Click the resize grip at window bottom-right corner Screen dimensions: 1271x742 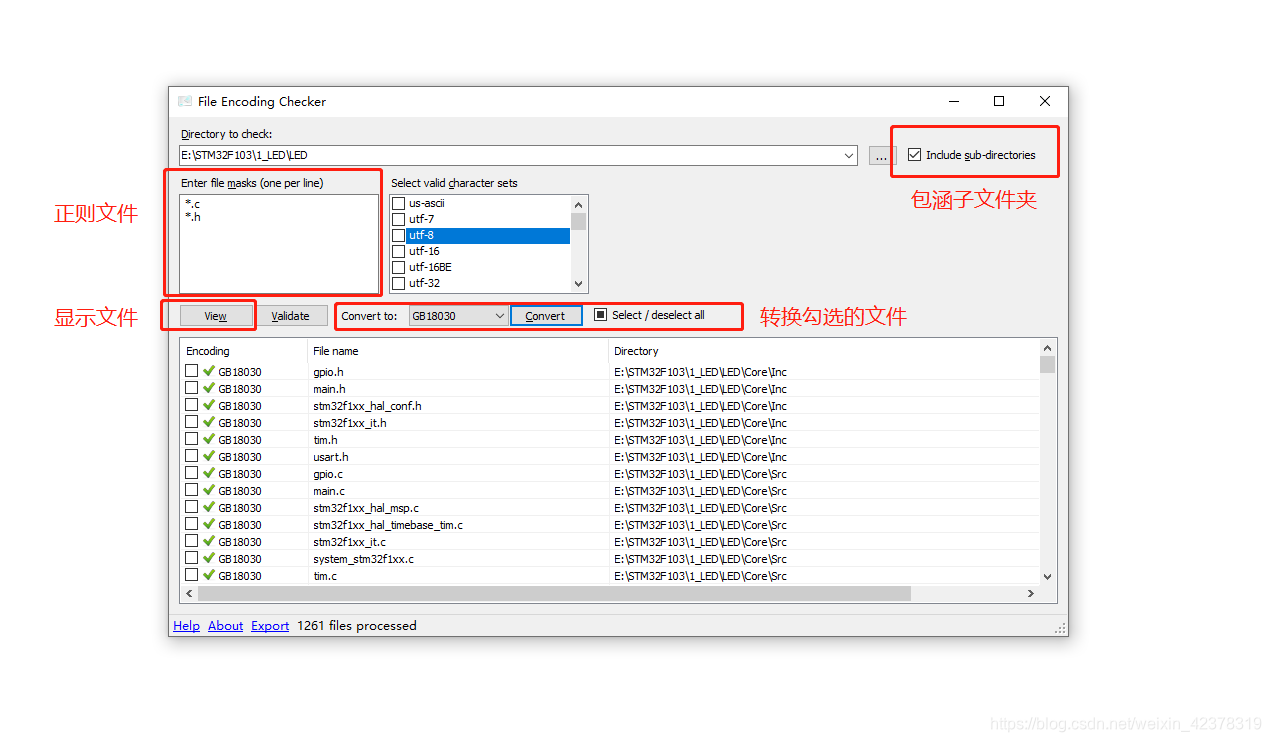1060,628
